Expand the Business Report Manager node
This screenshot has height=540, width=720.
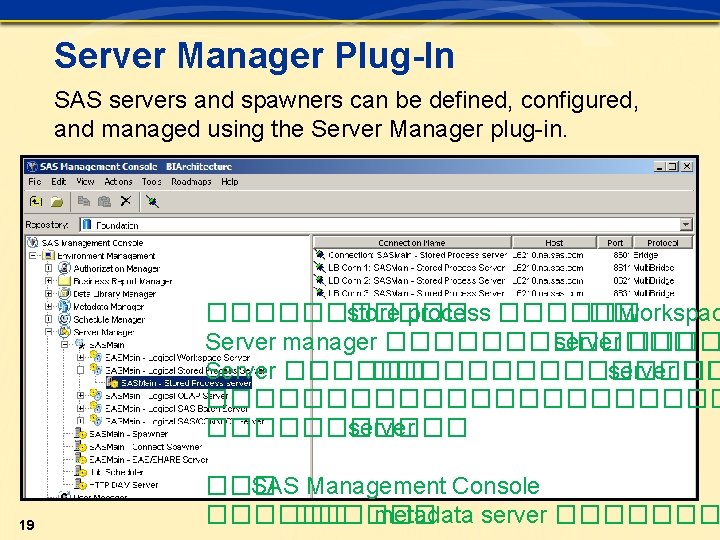(x=49, y=281)
